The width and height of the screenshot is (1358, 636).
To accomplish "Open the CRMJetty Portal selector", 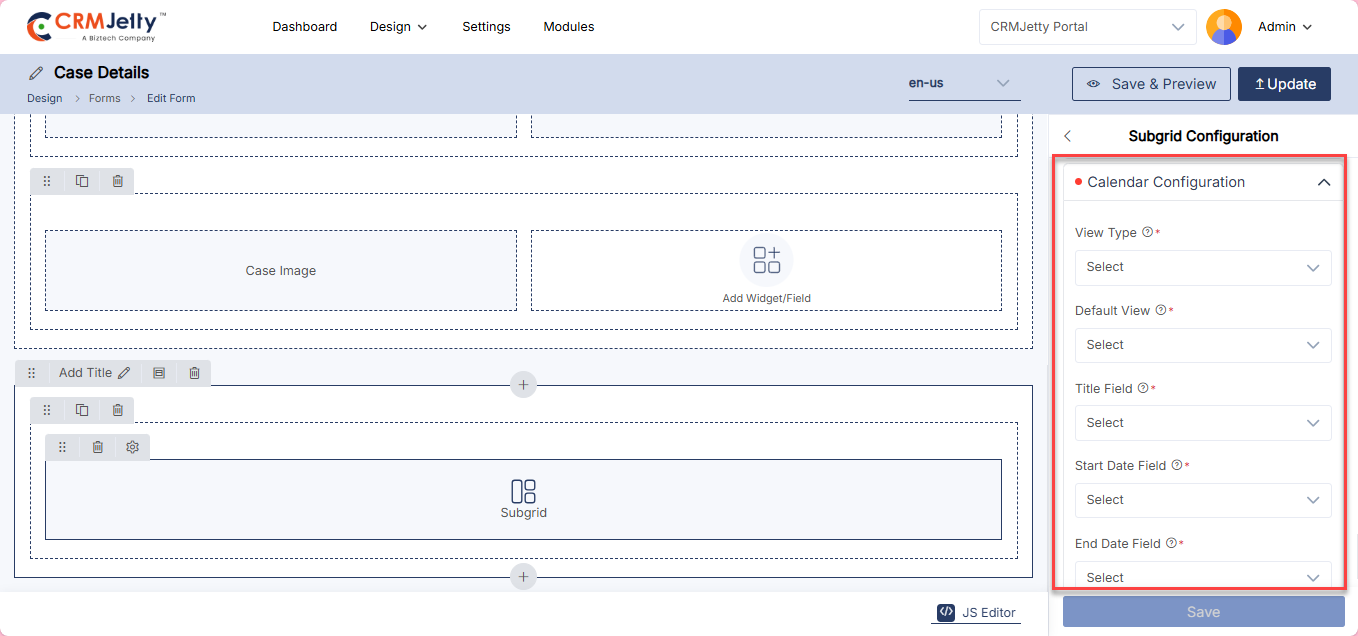I will [1087, 27].
